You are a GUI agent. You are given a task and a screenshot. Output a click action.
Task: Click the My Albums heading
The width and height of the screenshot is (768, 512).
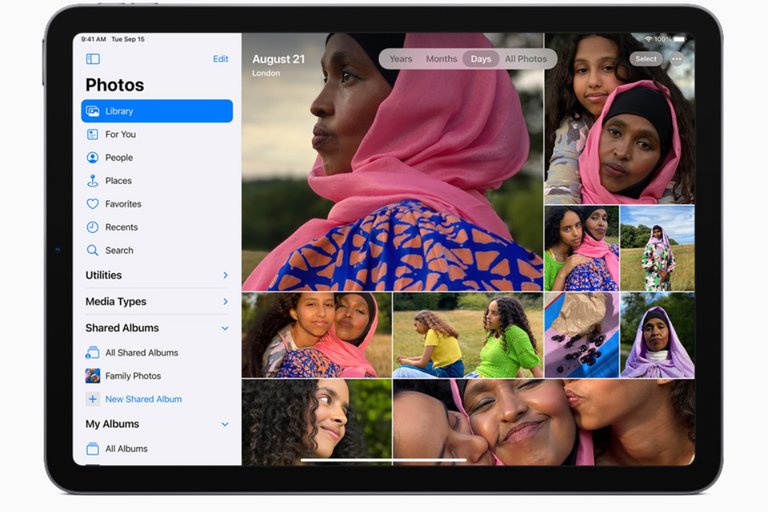[112, 424]
